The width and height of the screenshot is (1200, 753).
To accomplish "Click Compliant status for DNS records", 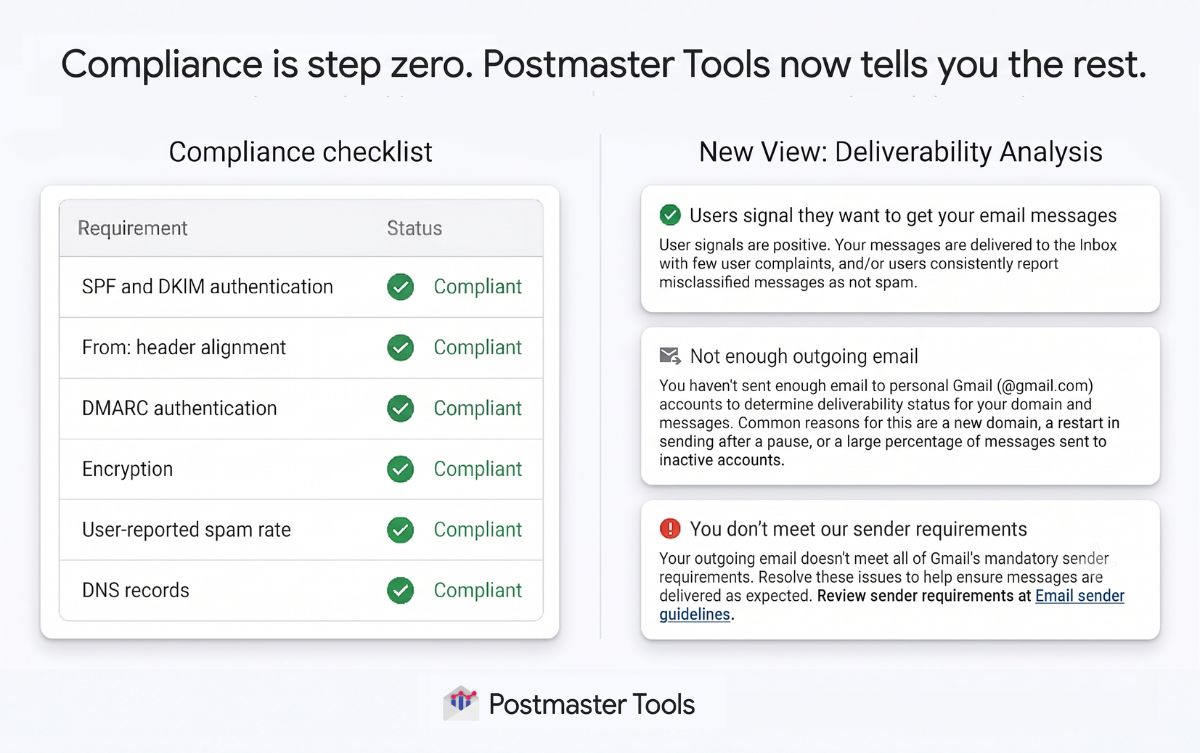I will click(478, 590).
